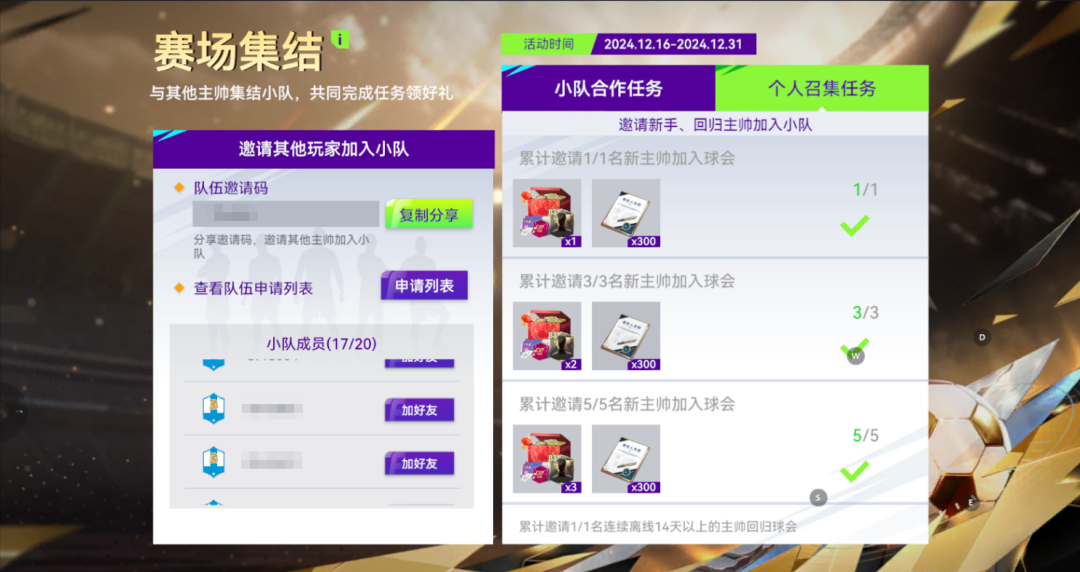Viewport: 1080px width, 572px height.
Task: Click the badge avatar of second listed member
Action: (x=214, y=409)
